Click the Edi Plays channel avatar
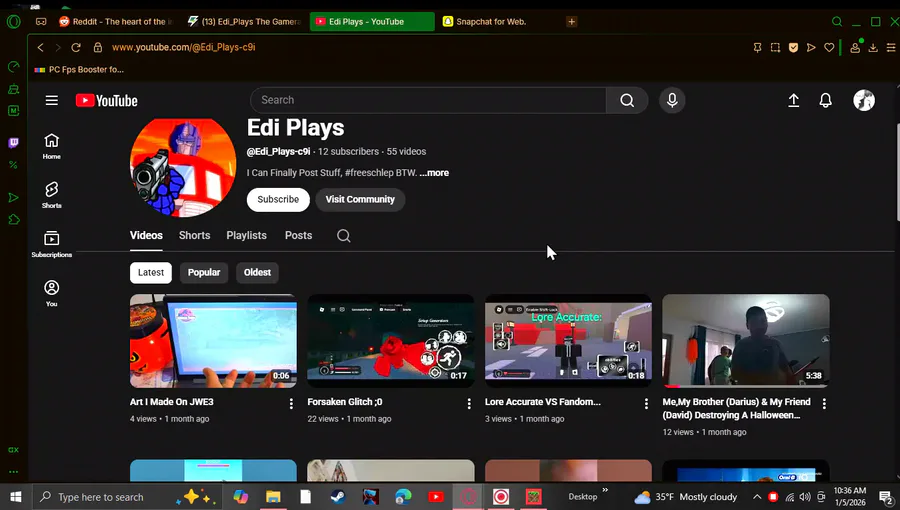This screenshot has width=900, height=510. coord(183,168)
